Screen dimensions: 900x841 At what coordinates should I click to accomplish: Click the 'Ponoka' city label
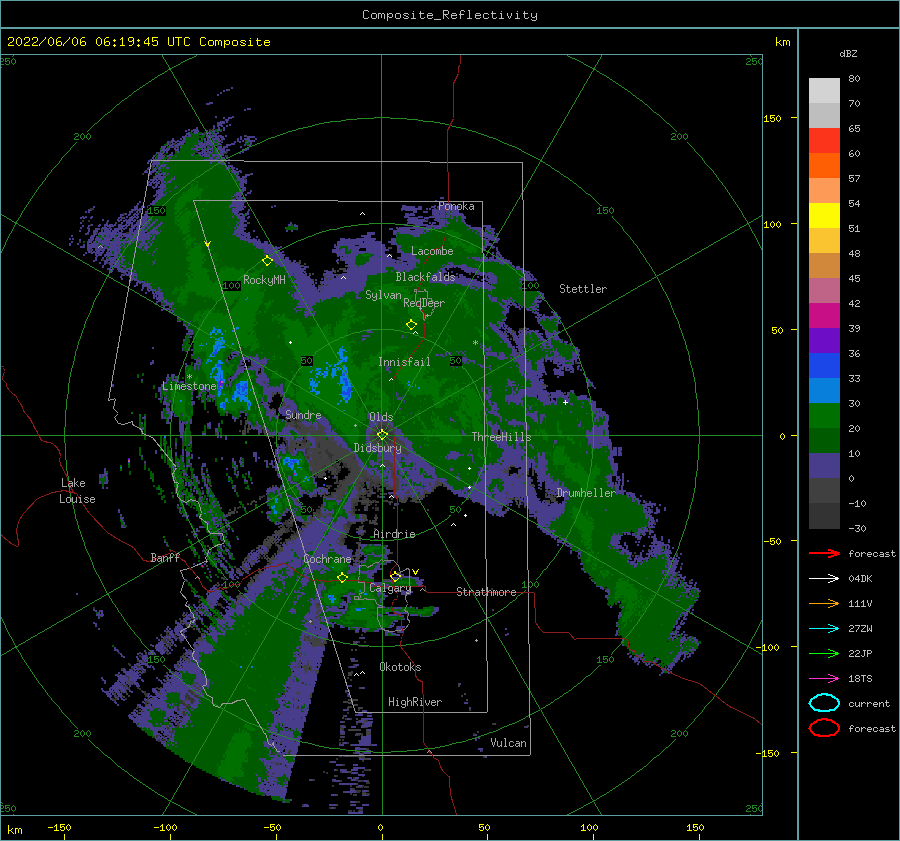tap(456, 206)
